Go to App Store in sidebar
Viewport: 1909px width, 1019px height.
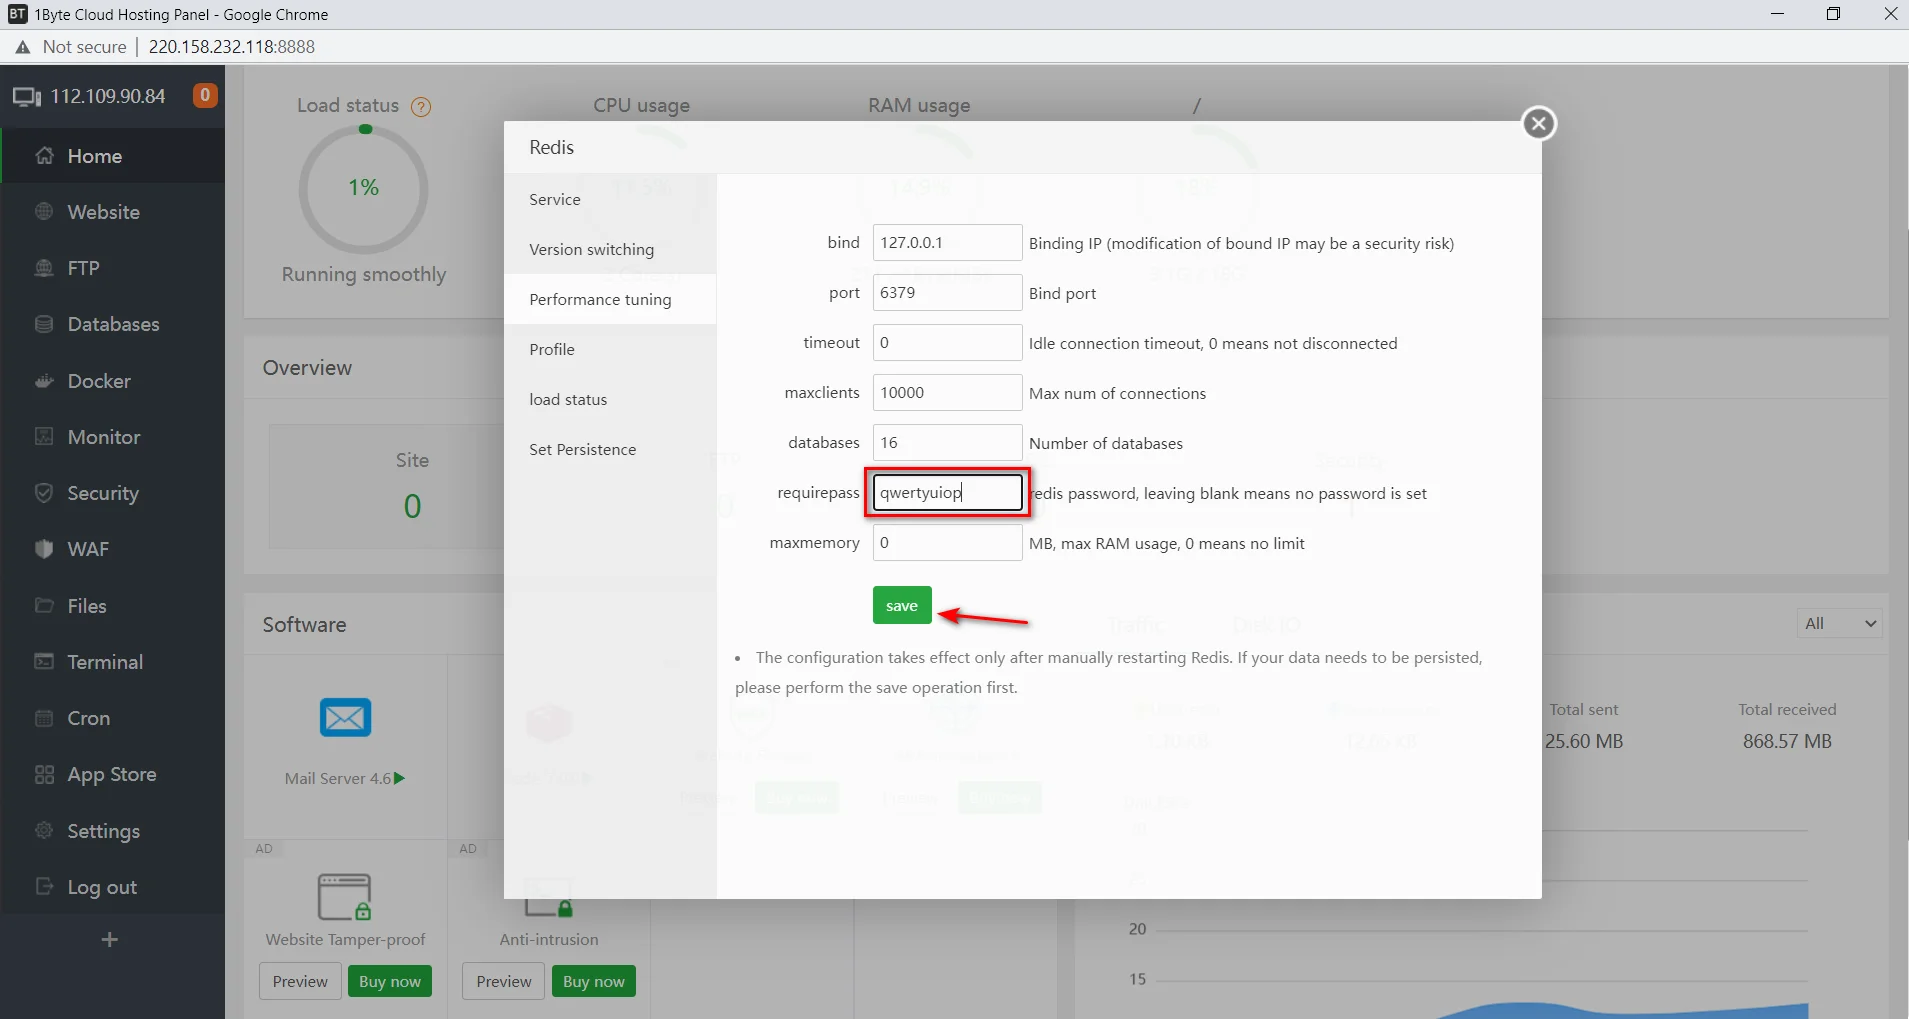coord(113,774)
